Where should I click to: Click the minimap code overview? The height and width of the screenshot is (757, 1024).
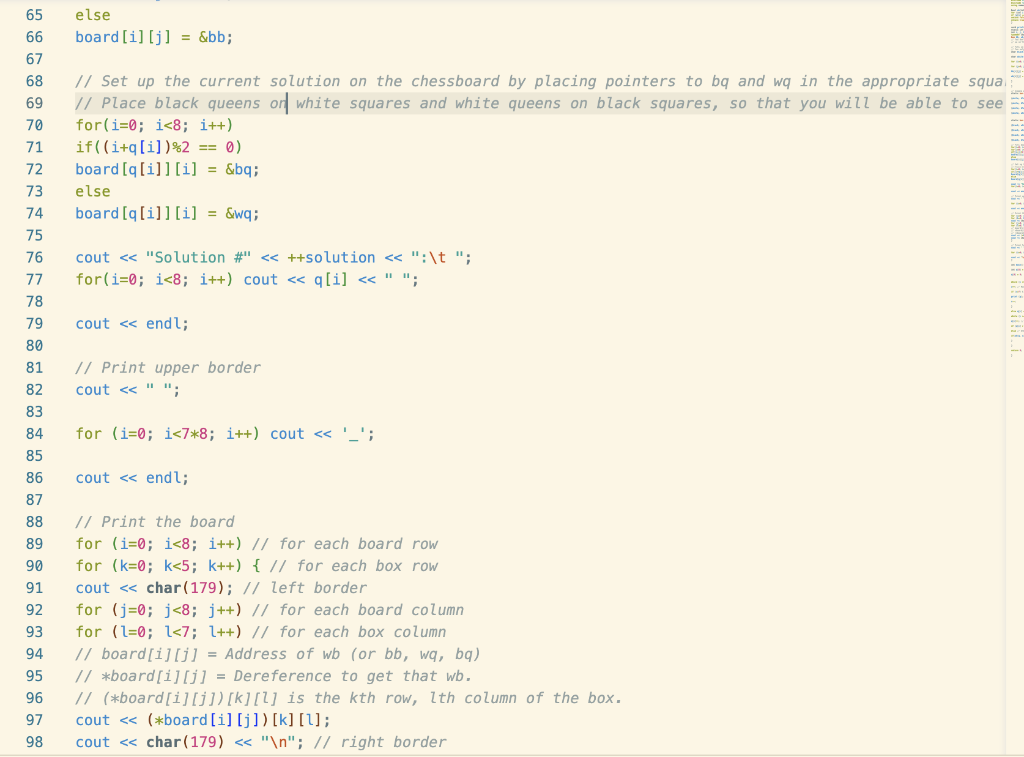point(1015,180)
